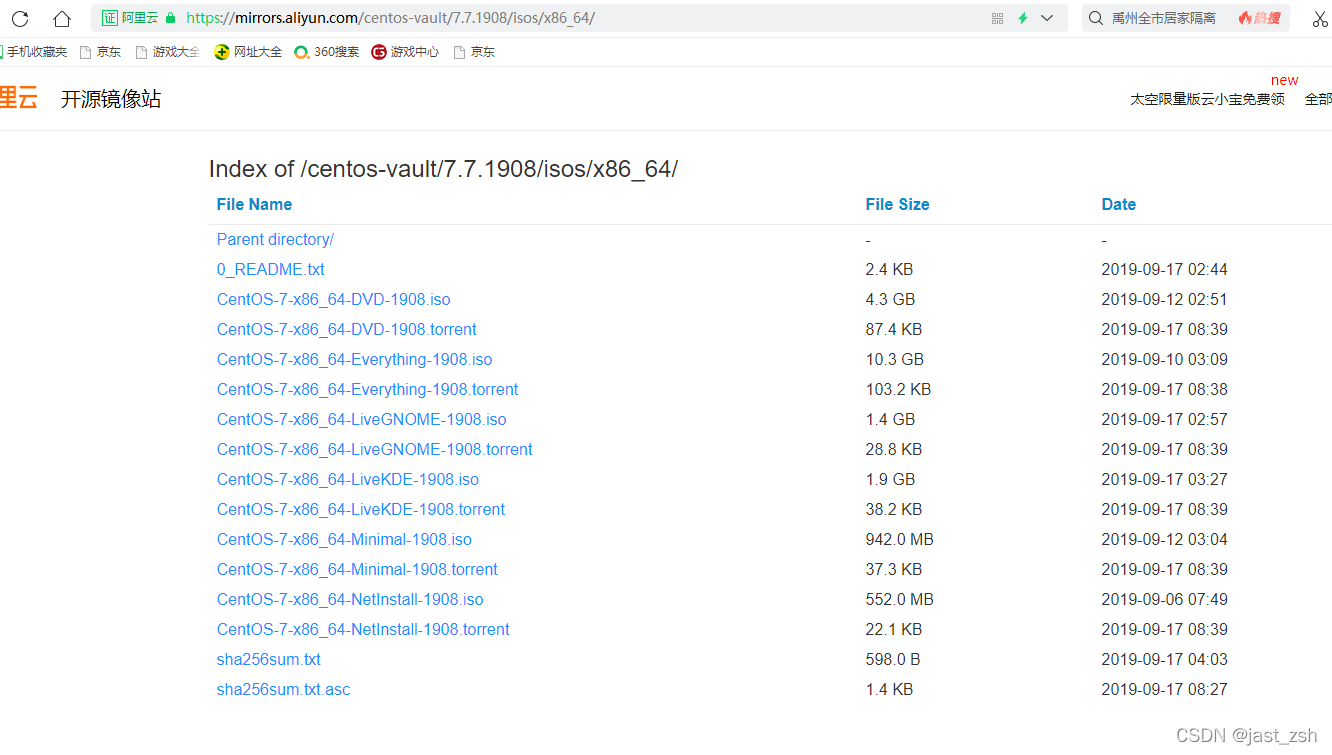
Task: Click the Aliyun logo
Action: pyautogui.click(x=18, y=98)
